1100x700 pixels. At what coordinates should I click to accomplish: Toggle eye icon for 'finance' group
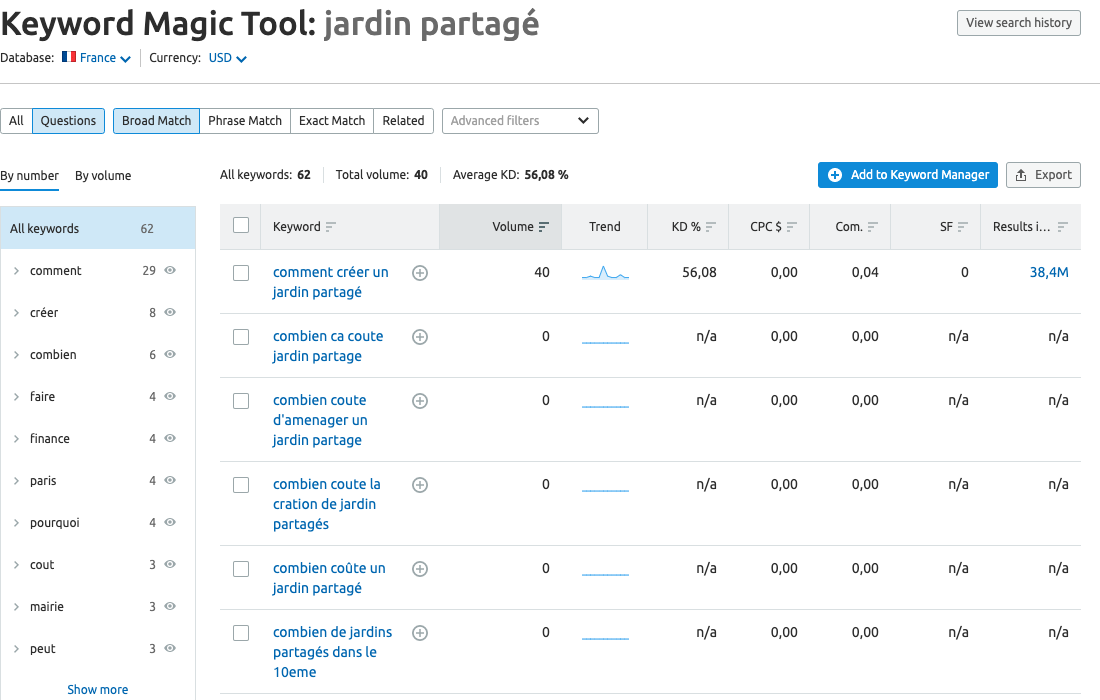pyautogui.click(x=170, y=438)
